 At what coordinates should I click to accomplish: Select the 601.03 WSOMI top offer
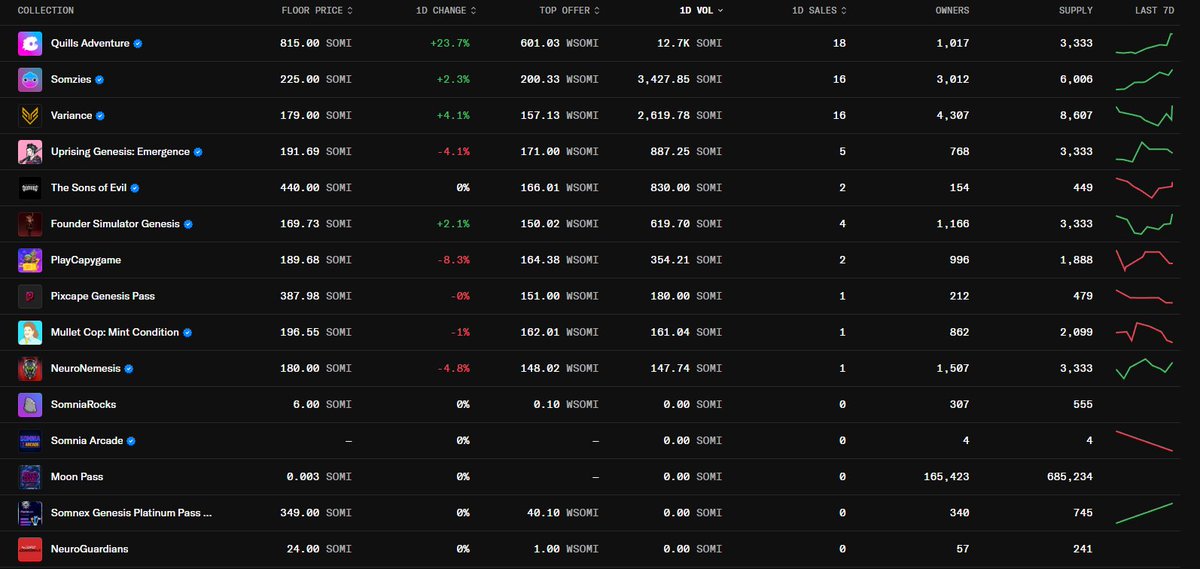click(559, 44)
